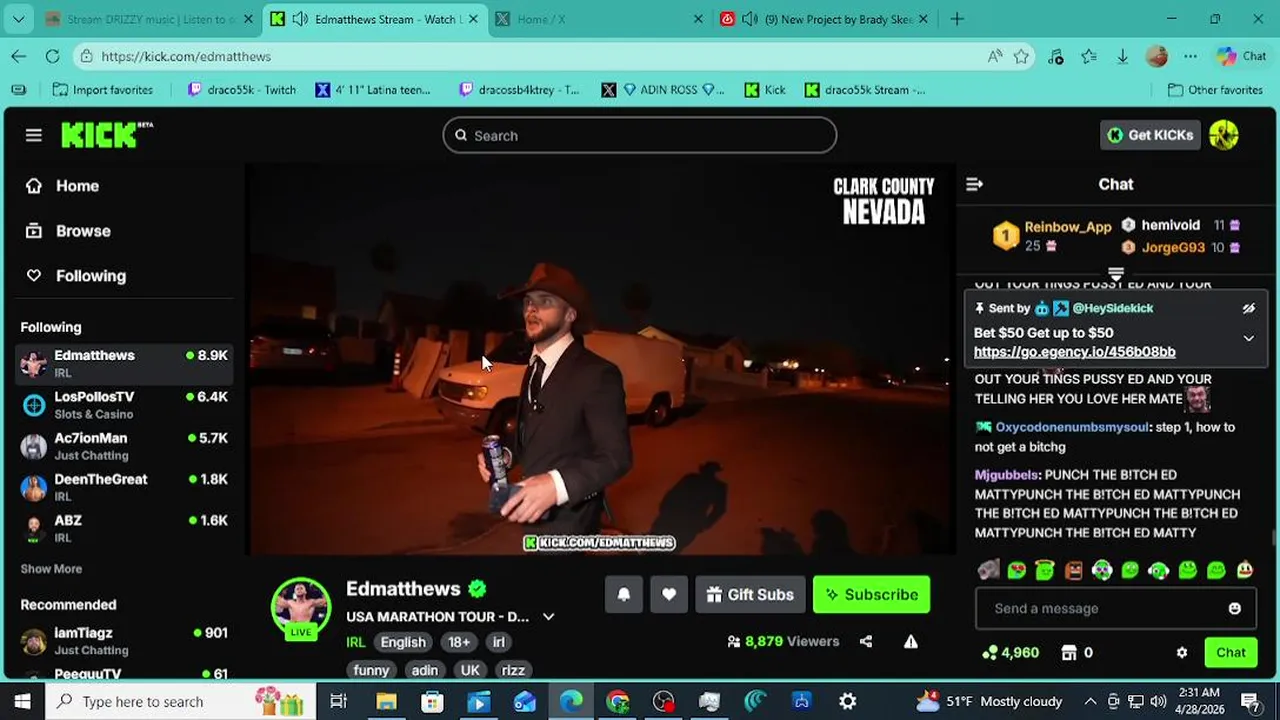Open the Kick hamburger sidebar menu
This screenshot has height=720, width=1280.
tap(34, 135)
